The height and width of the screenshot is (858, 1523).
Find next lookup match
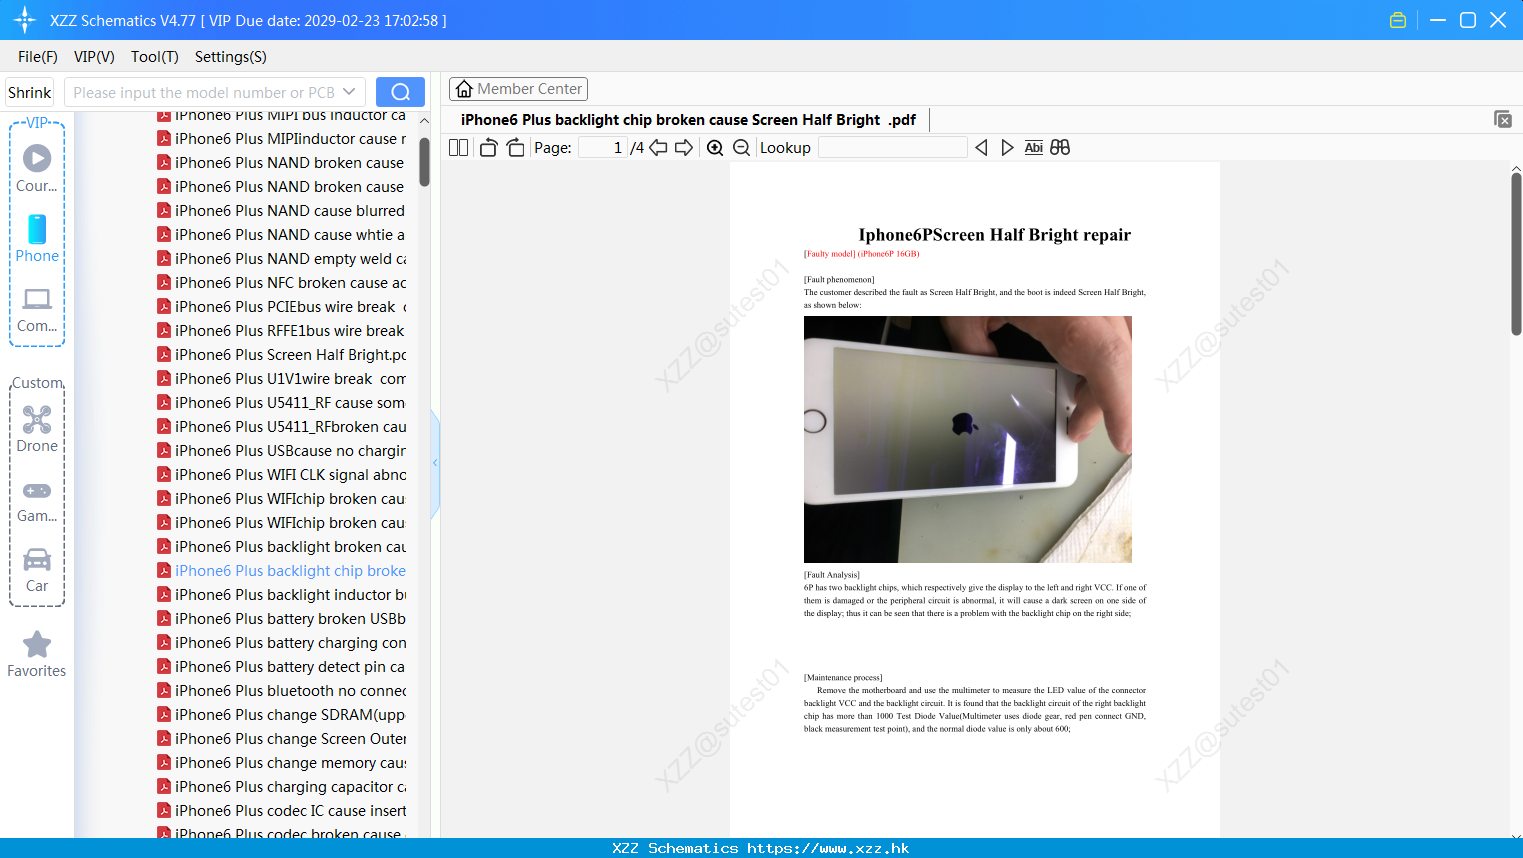1007,148
